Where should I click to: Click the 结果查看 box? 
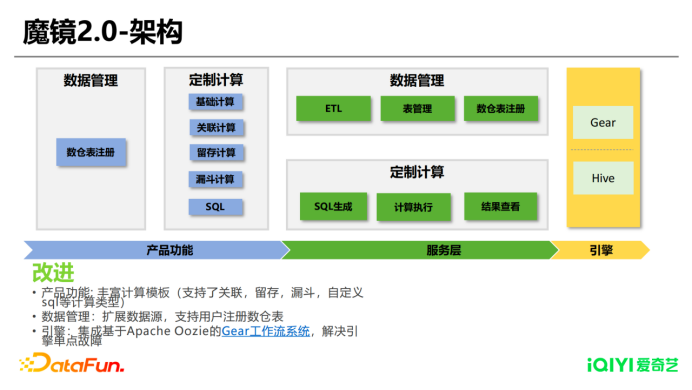500,206
